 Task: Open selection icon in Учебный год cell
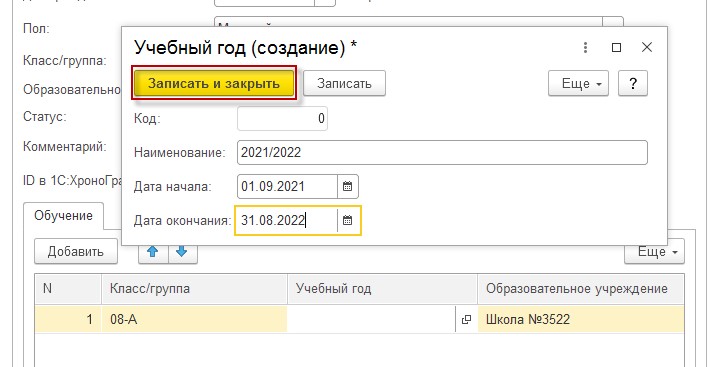point(466,319)
